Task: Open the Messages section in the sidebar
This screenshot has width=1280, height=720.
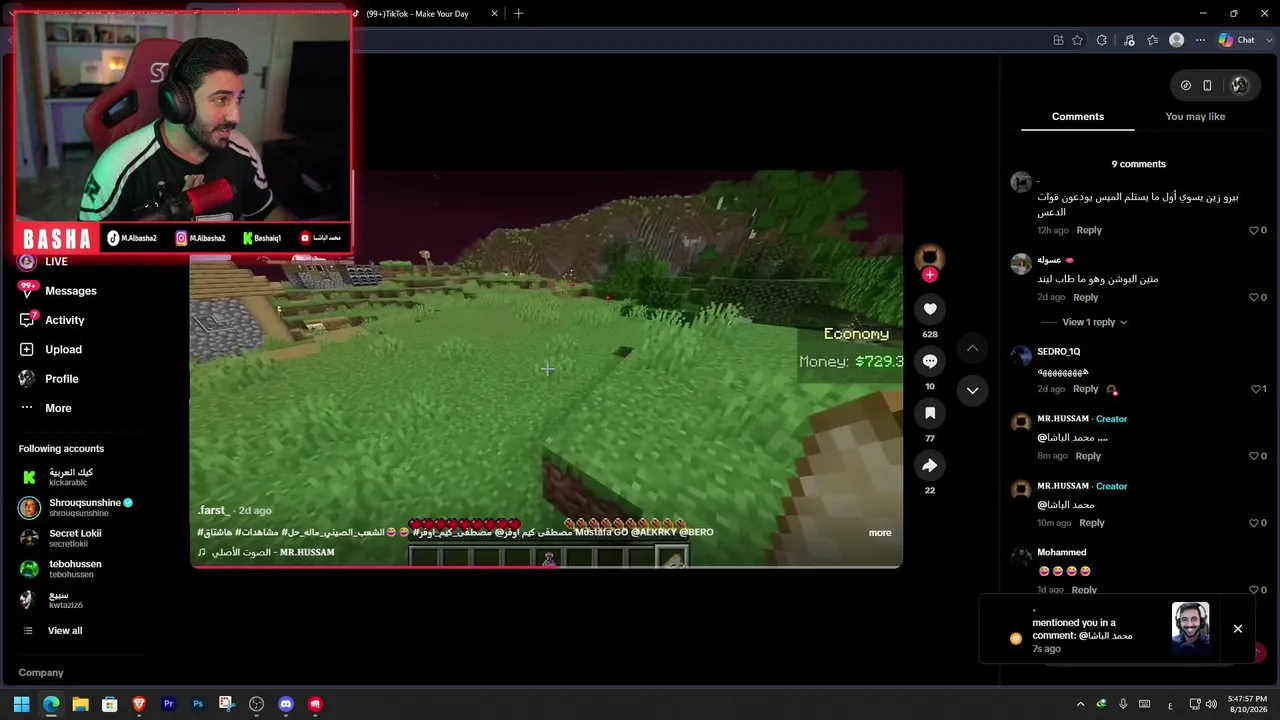Action: click(71, 291)
